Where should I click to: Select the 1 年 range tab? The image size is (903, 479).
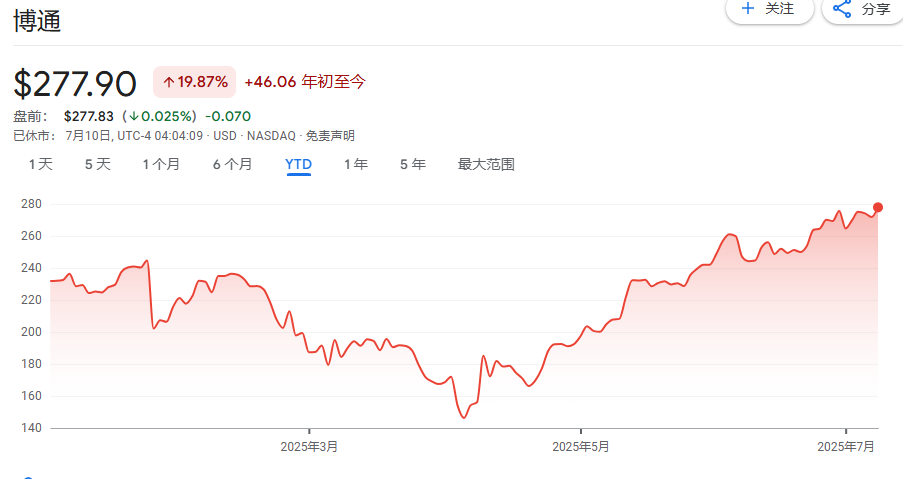pos(356,164)
